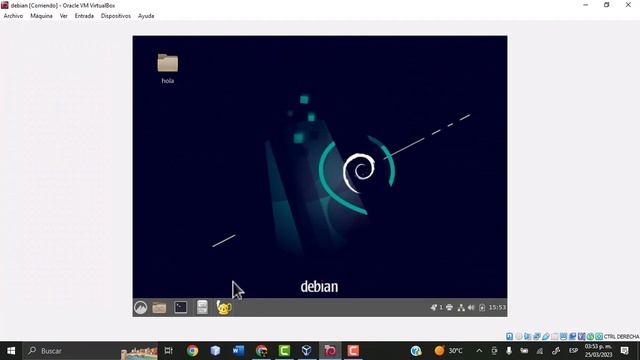Screen dimensions: 640x360
Task: Open the Máquina menu
Action: (x=41, y=16)
